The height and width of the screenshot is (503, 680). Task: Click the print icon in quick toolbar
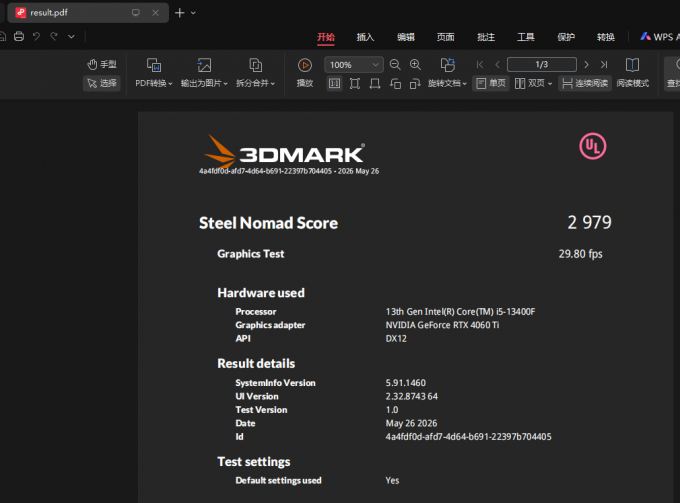click(19, 36)
